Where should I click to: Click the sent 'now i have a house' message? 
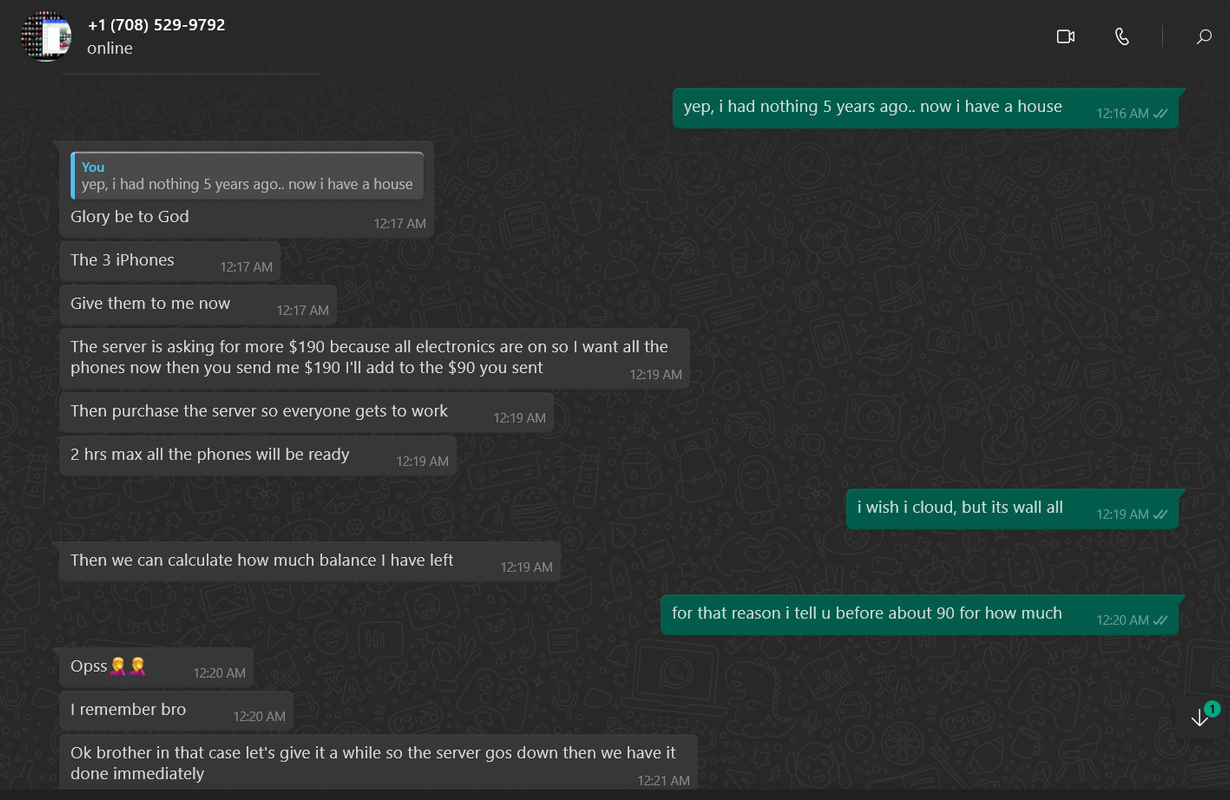click(x=925, y=107)
